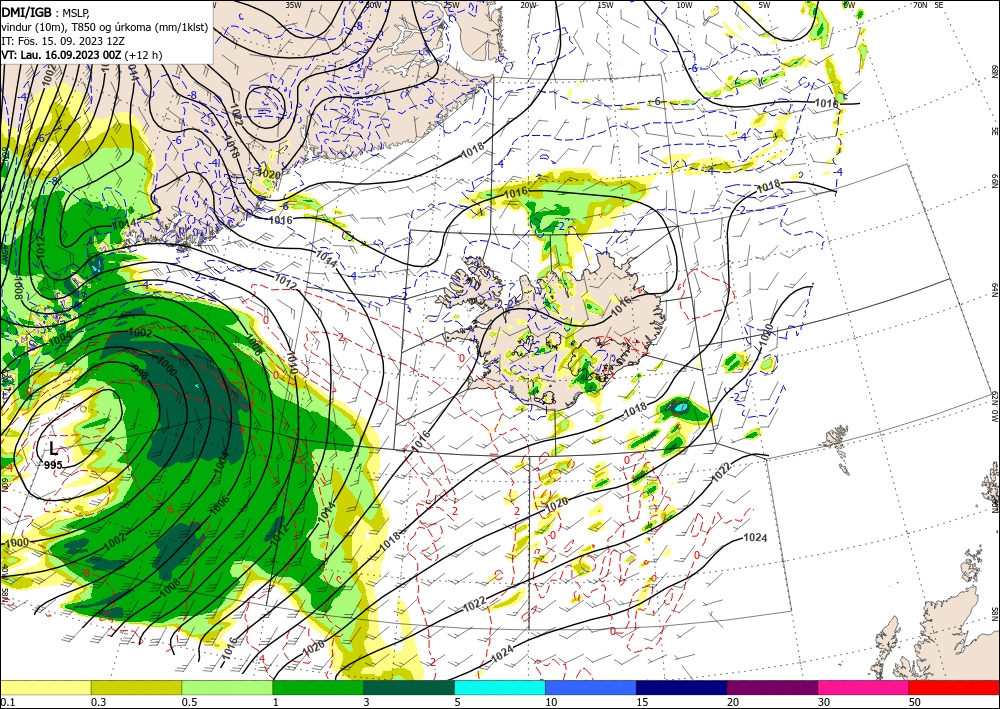Click the '998' isobar label
Image resolution: width=1000 pixels, height=709 pixels.
point(140,373)
